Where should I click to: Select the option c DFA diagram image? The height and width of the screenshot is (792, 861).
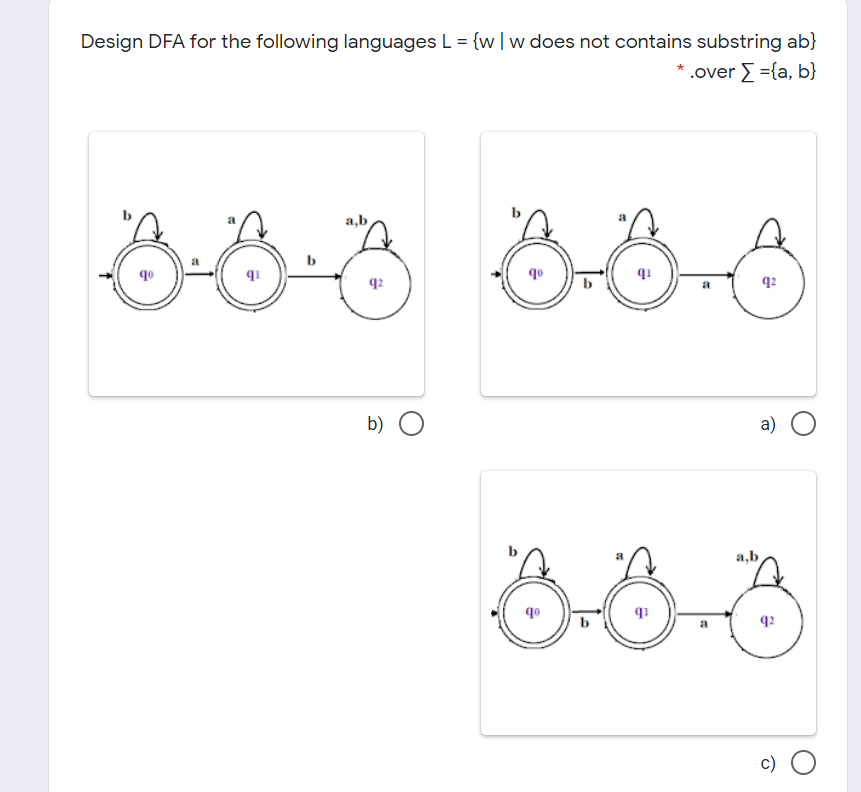pyautogui.click(x=648, y=601)
